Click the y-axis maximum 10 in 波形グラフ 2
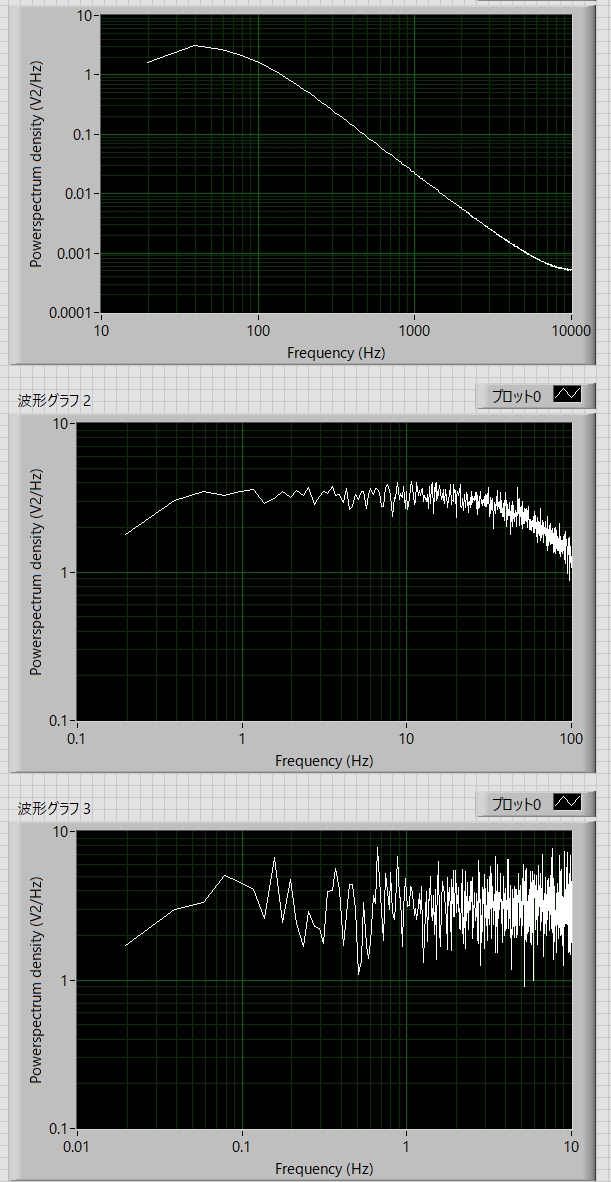 [58, 424]
